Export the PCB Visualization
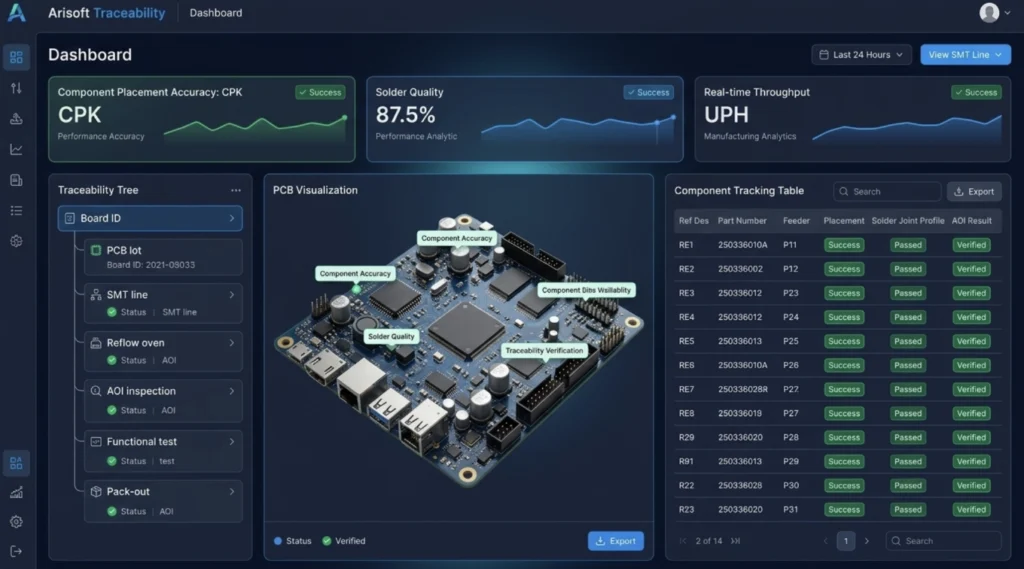 (x=616, y=541)
